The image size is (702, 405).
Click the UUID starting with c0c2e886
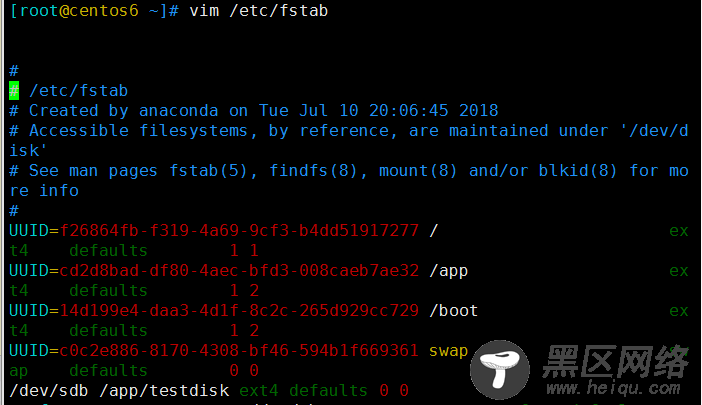pyautogui.click(x=239, y=350)
